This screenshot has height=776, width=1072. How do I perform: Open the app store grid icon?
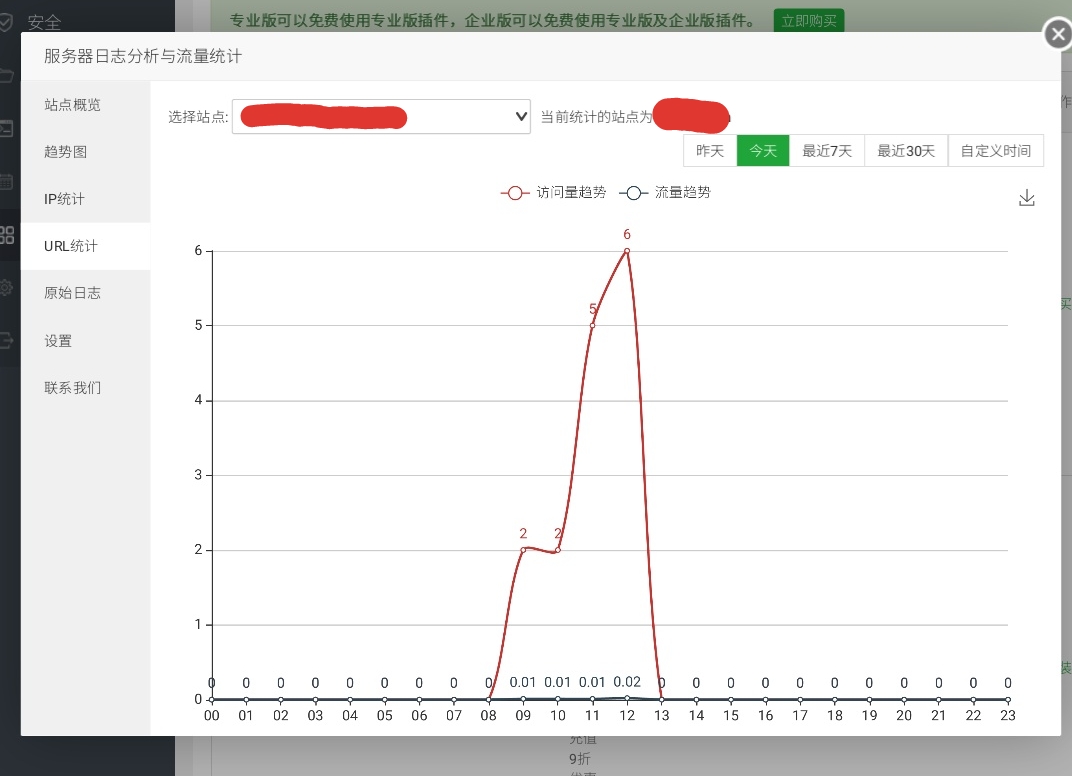pyautogui.click(x=6, y=235)
